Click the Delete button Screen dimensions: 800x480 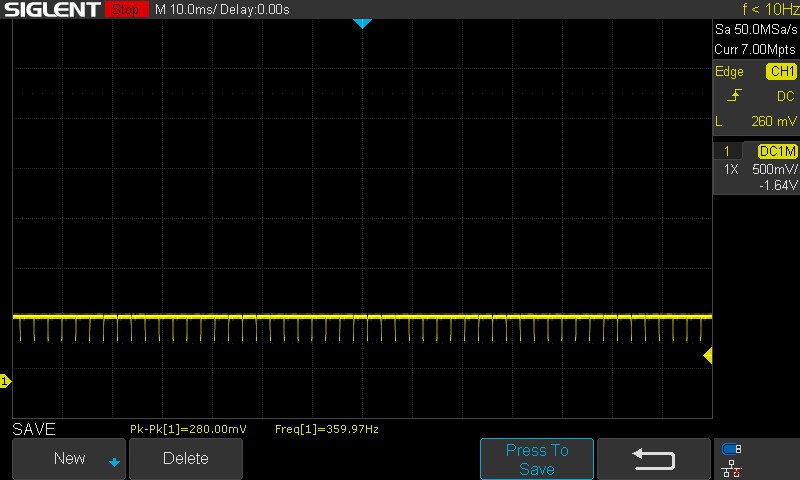[x=186, y=459]
